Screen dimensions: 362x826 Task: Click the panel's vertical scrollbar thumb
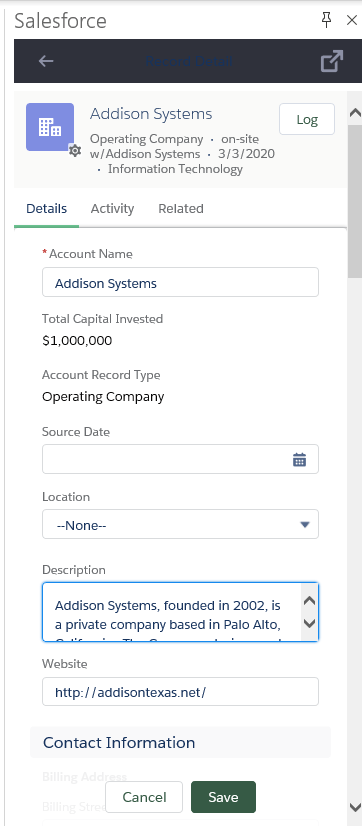point(355,200)
